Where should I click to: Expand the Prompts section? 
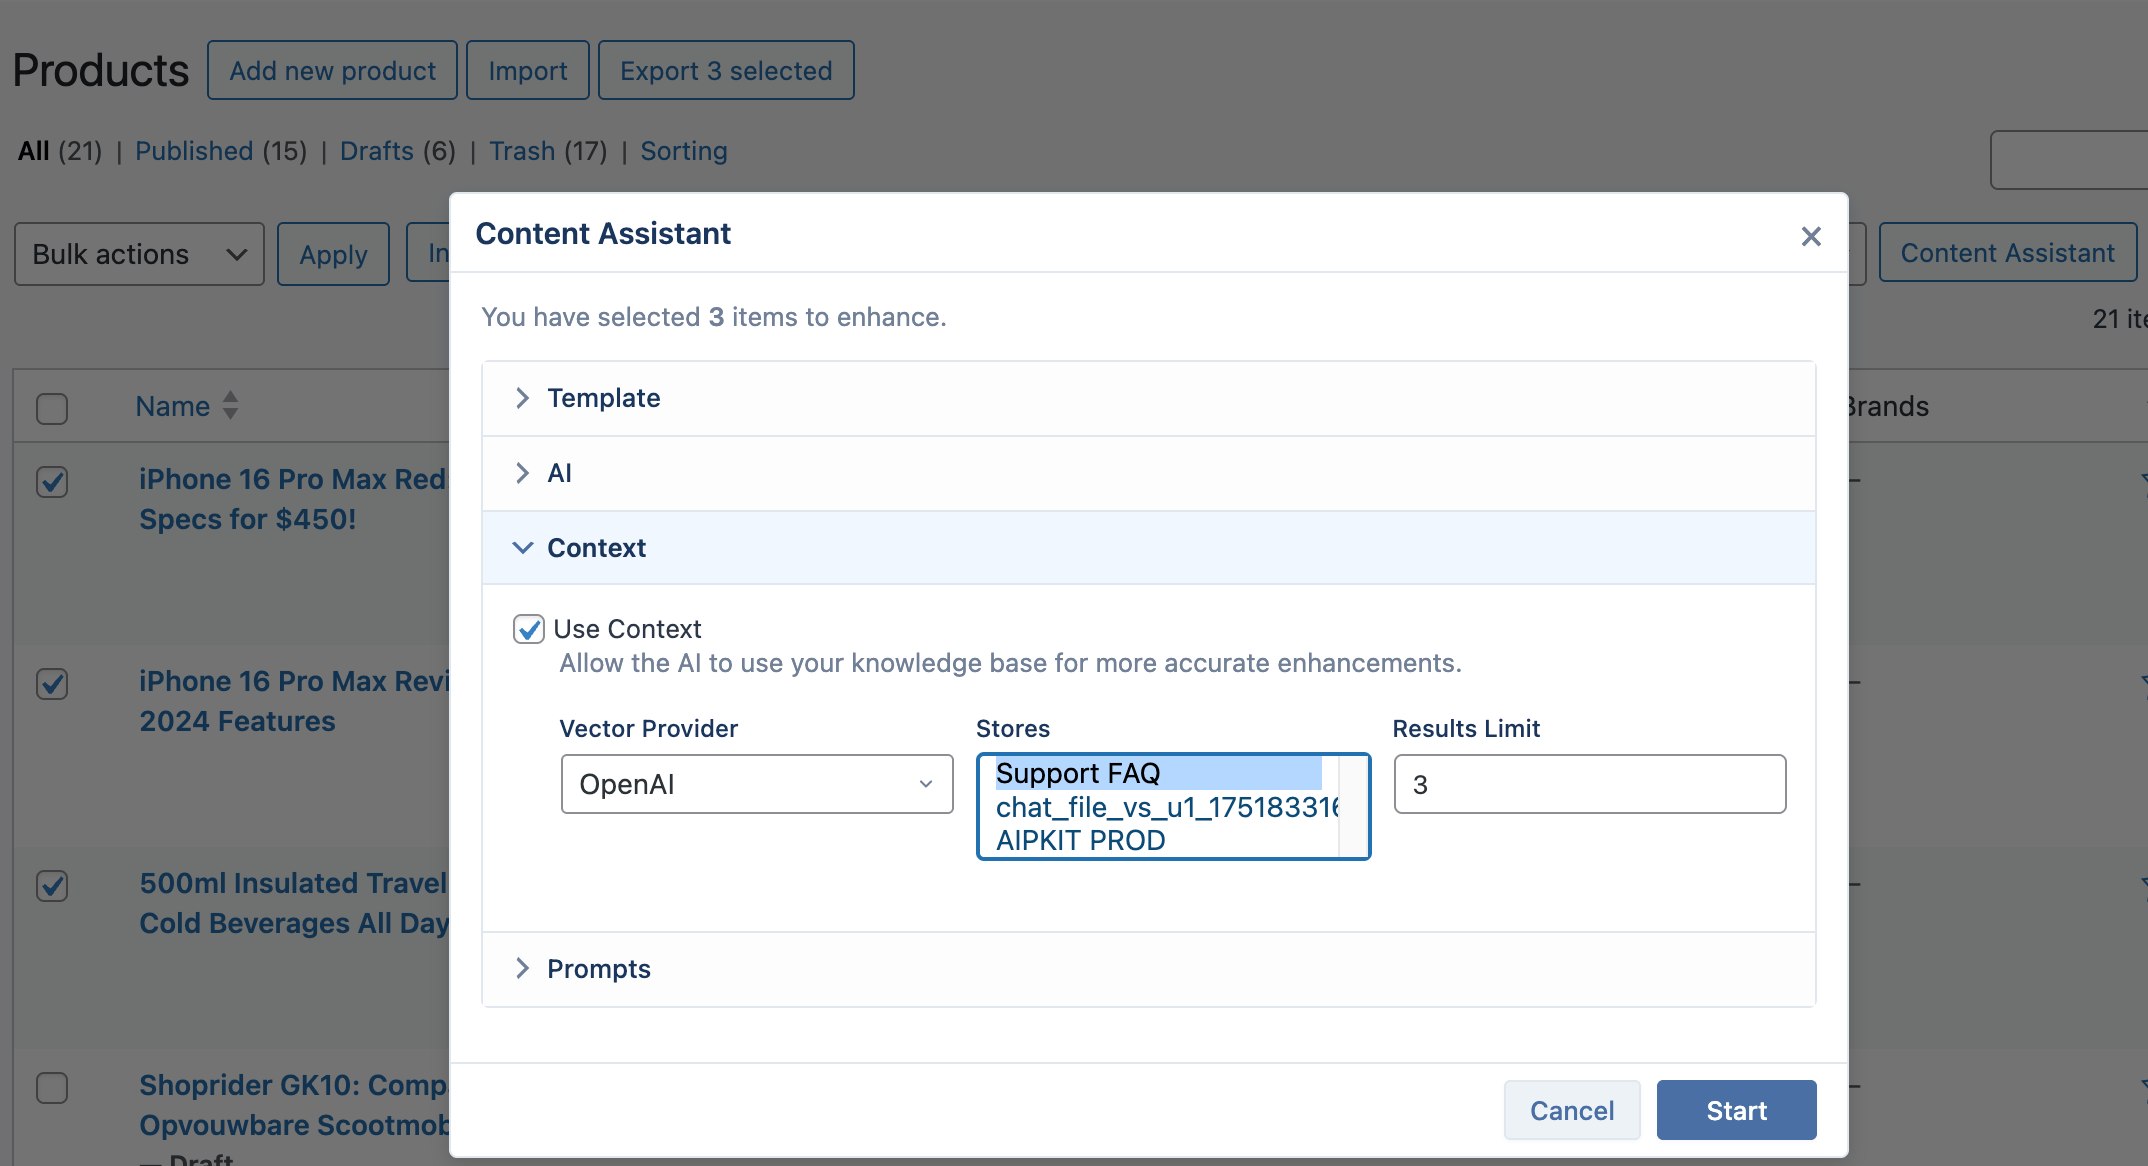click(x=1148, y=969)
